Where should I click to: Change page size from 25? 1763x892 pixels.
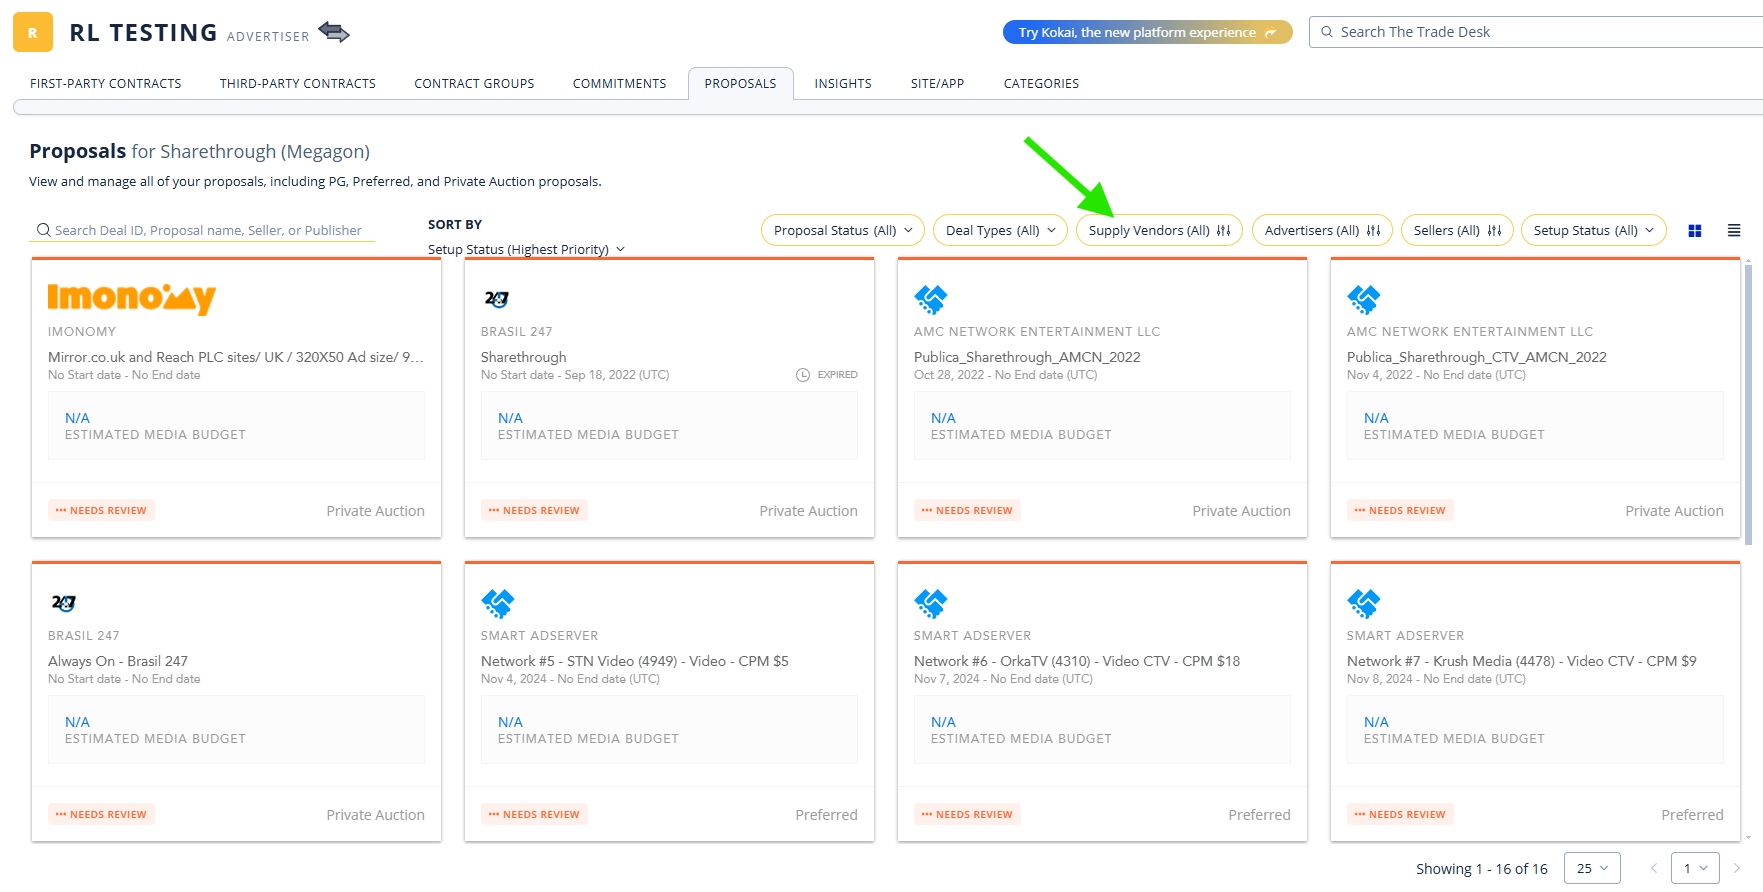coord(1592,868)
